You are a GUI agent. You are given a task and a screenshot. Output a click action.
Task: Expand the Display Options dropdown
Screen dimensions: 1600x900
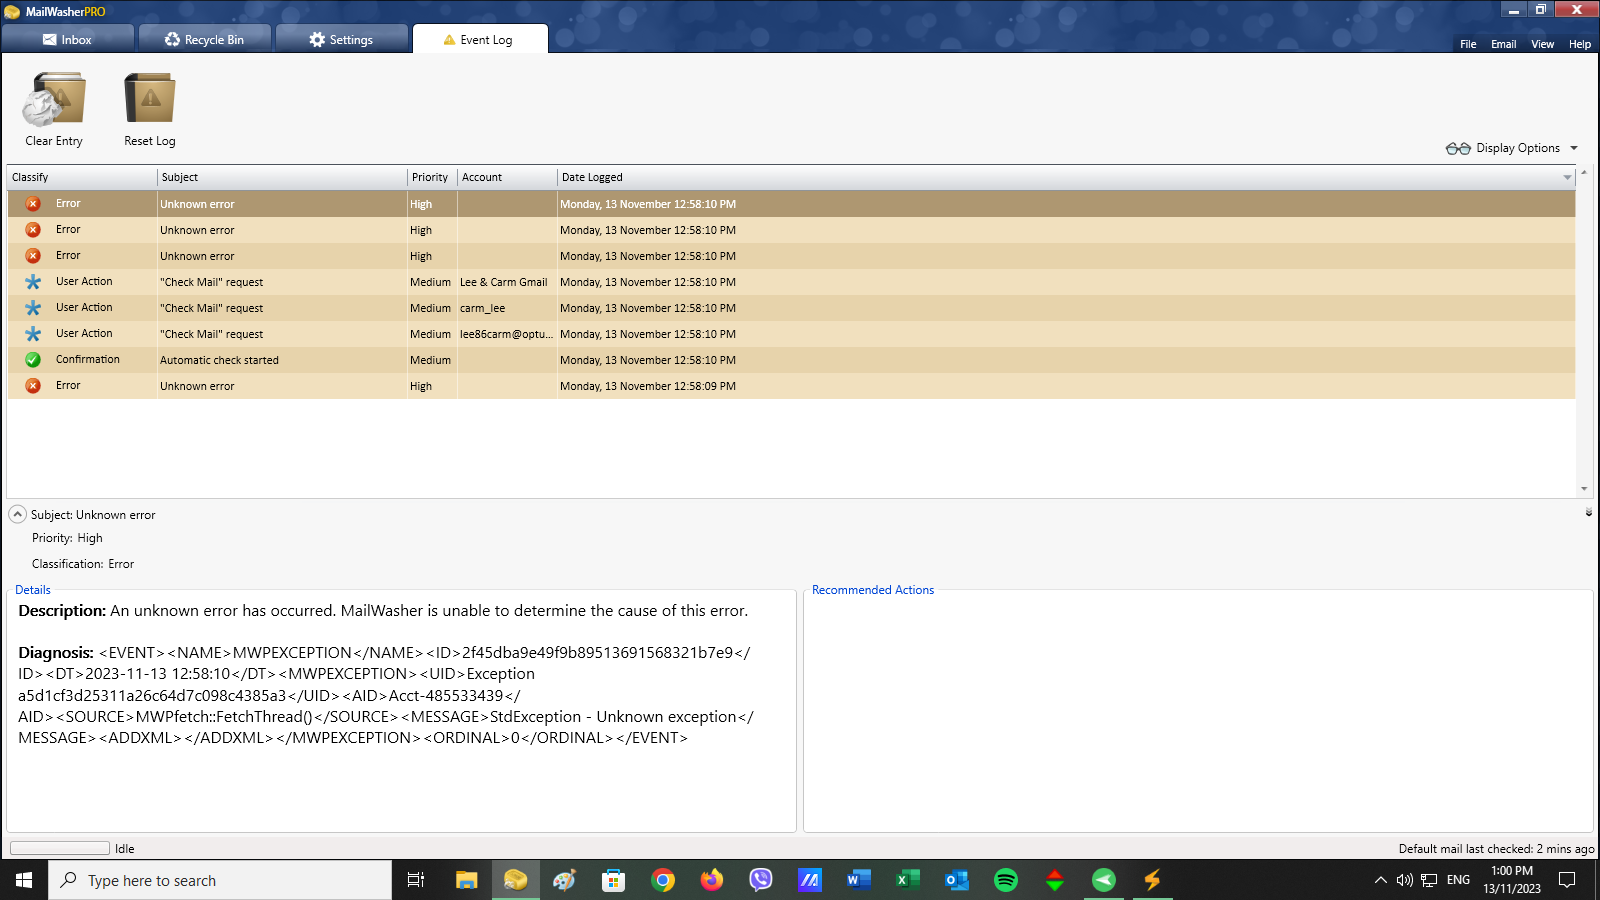point(1574,148)
